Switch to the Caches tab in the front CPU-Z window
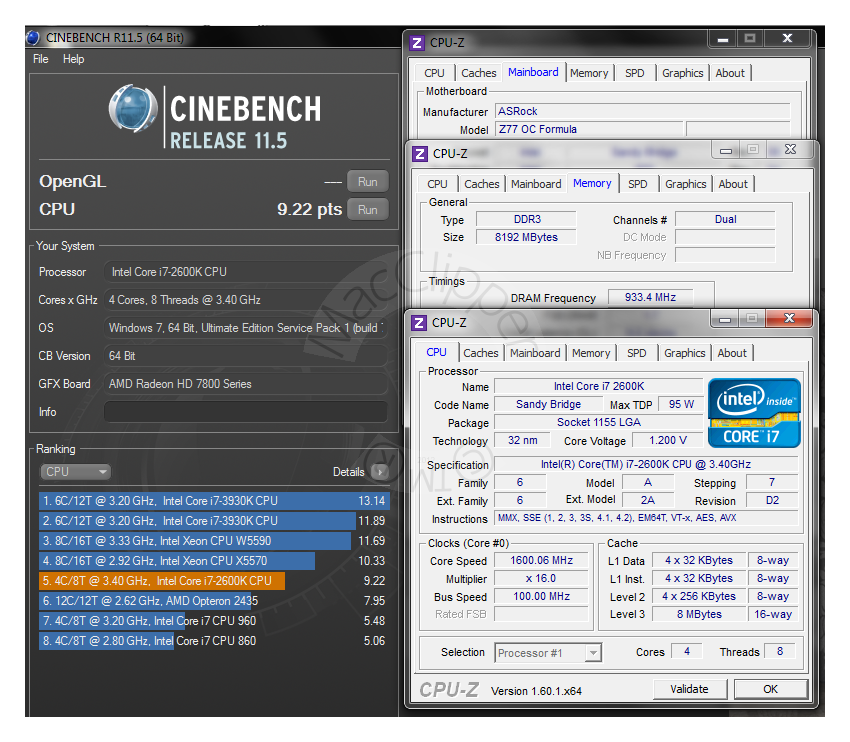Viewport: 850px width, 742px height. tap(481, 352)
